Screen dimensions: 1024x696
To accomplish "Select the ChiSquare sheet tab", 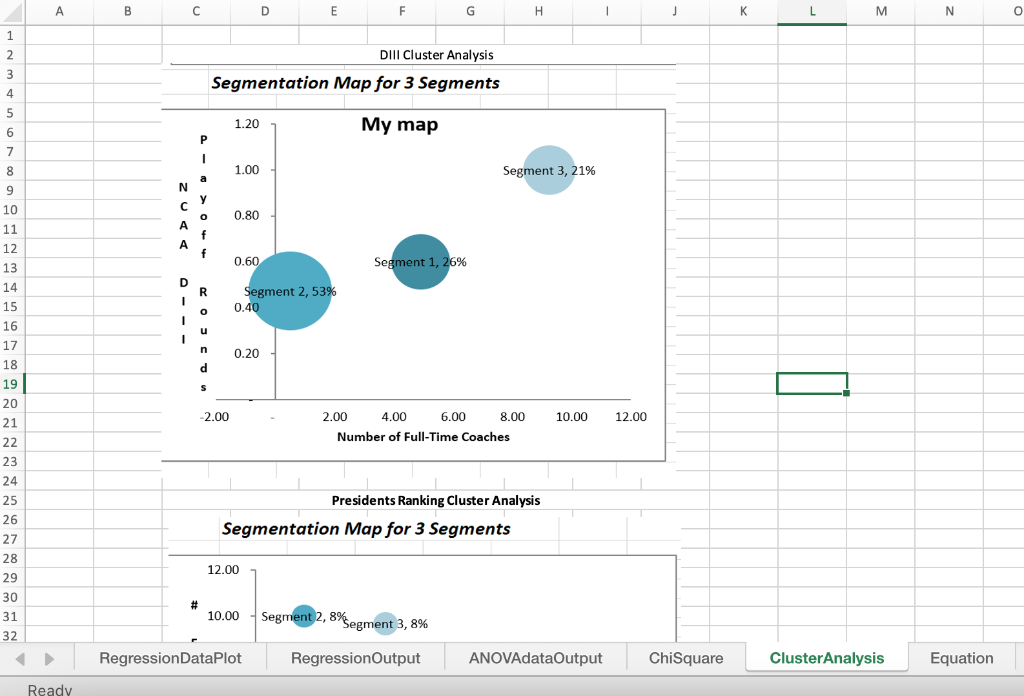I will click(x=685, y=658).
